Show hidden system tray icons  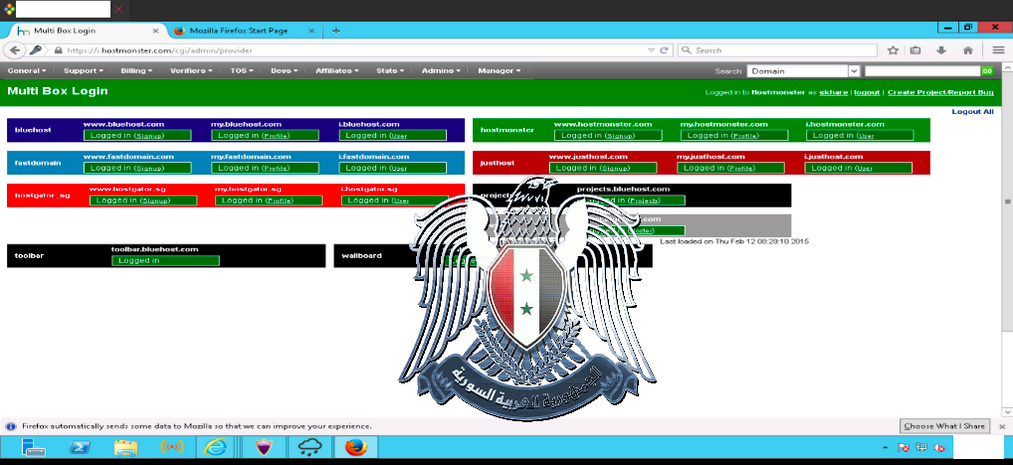884,448
